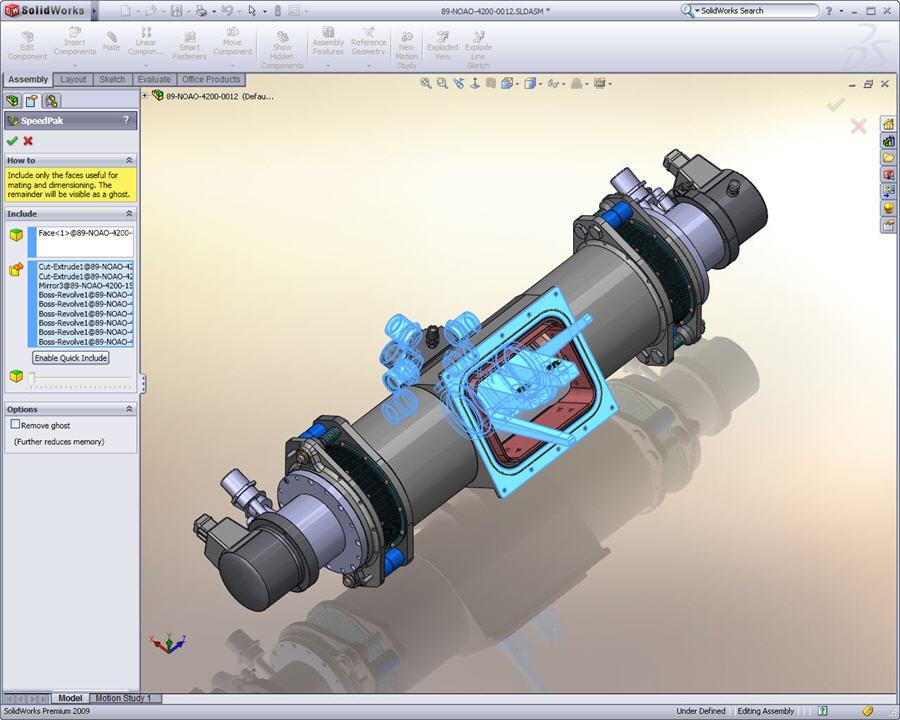Image resolution: width=900 pixels, height=720 pixels.
Task: Click the Quick Include slider handle
Action: pos(32,378)
